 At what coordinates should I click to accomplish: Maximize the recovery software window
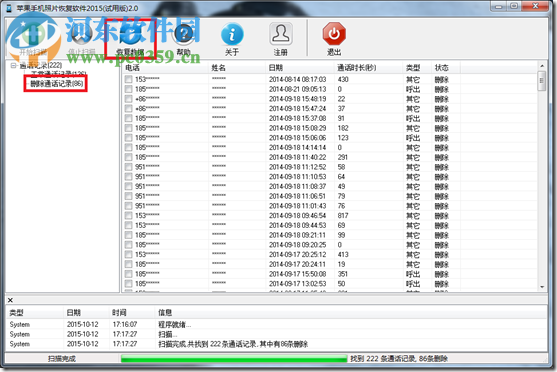click(515, 6)
